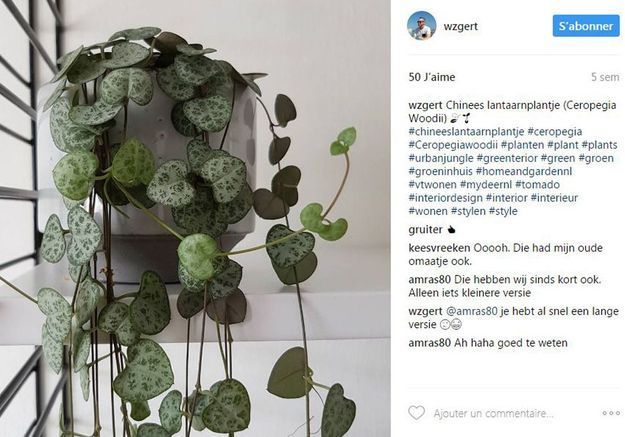Open the wzgert profile avatar
The height and width of the screenshot is (437, 625).
[421, 26]
